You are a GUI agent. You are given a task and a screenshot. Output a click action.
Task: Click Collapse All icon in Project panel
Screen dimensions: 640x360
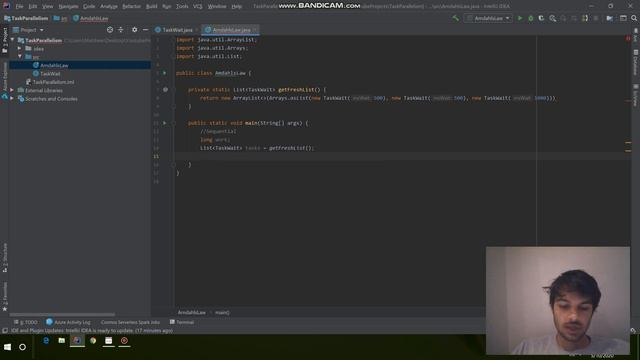tap(121, 30)
